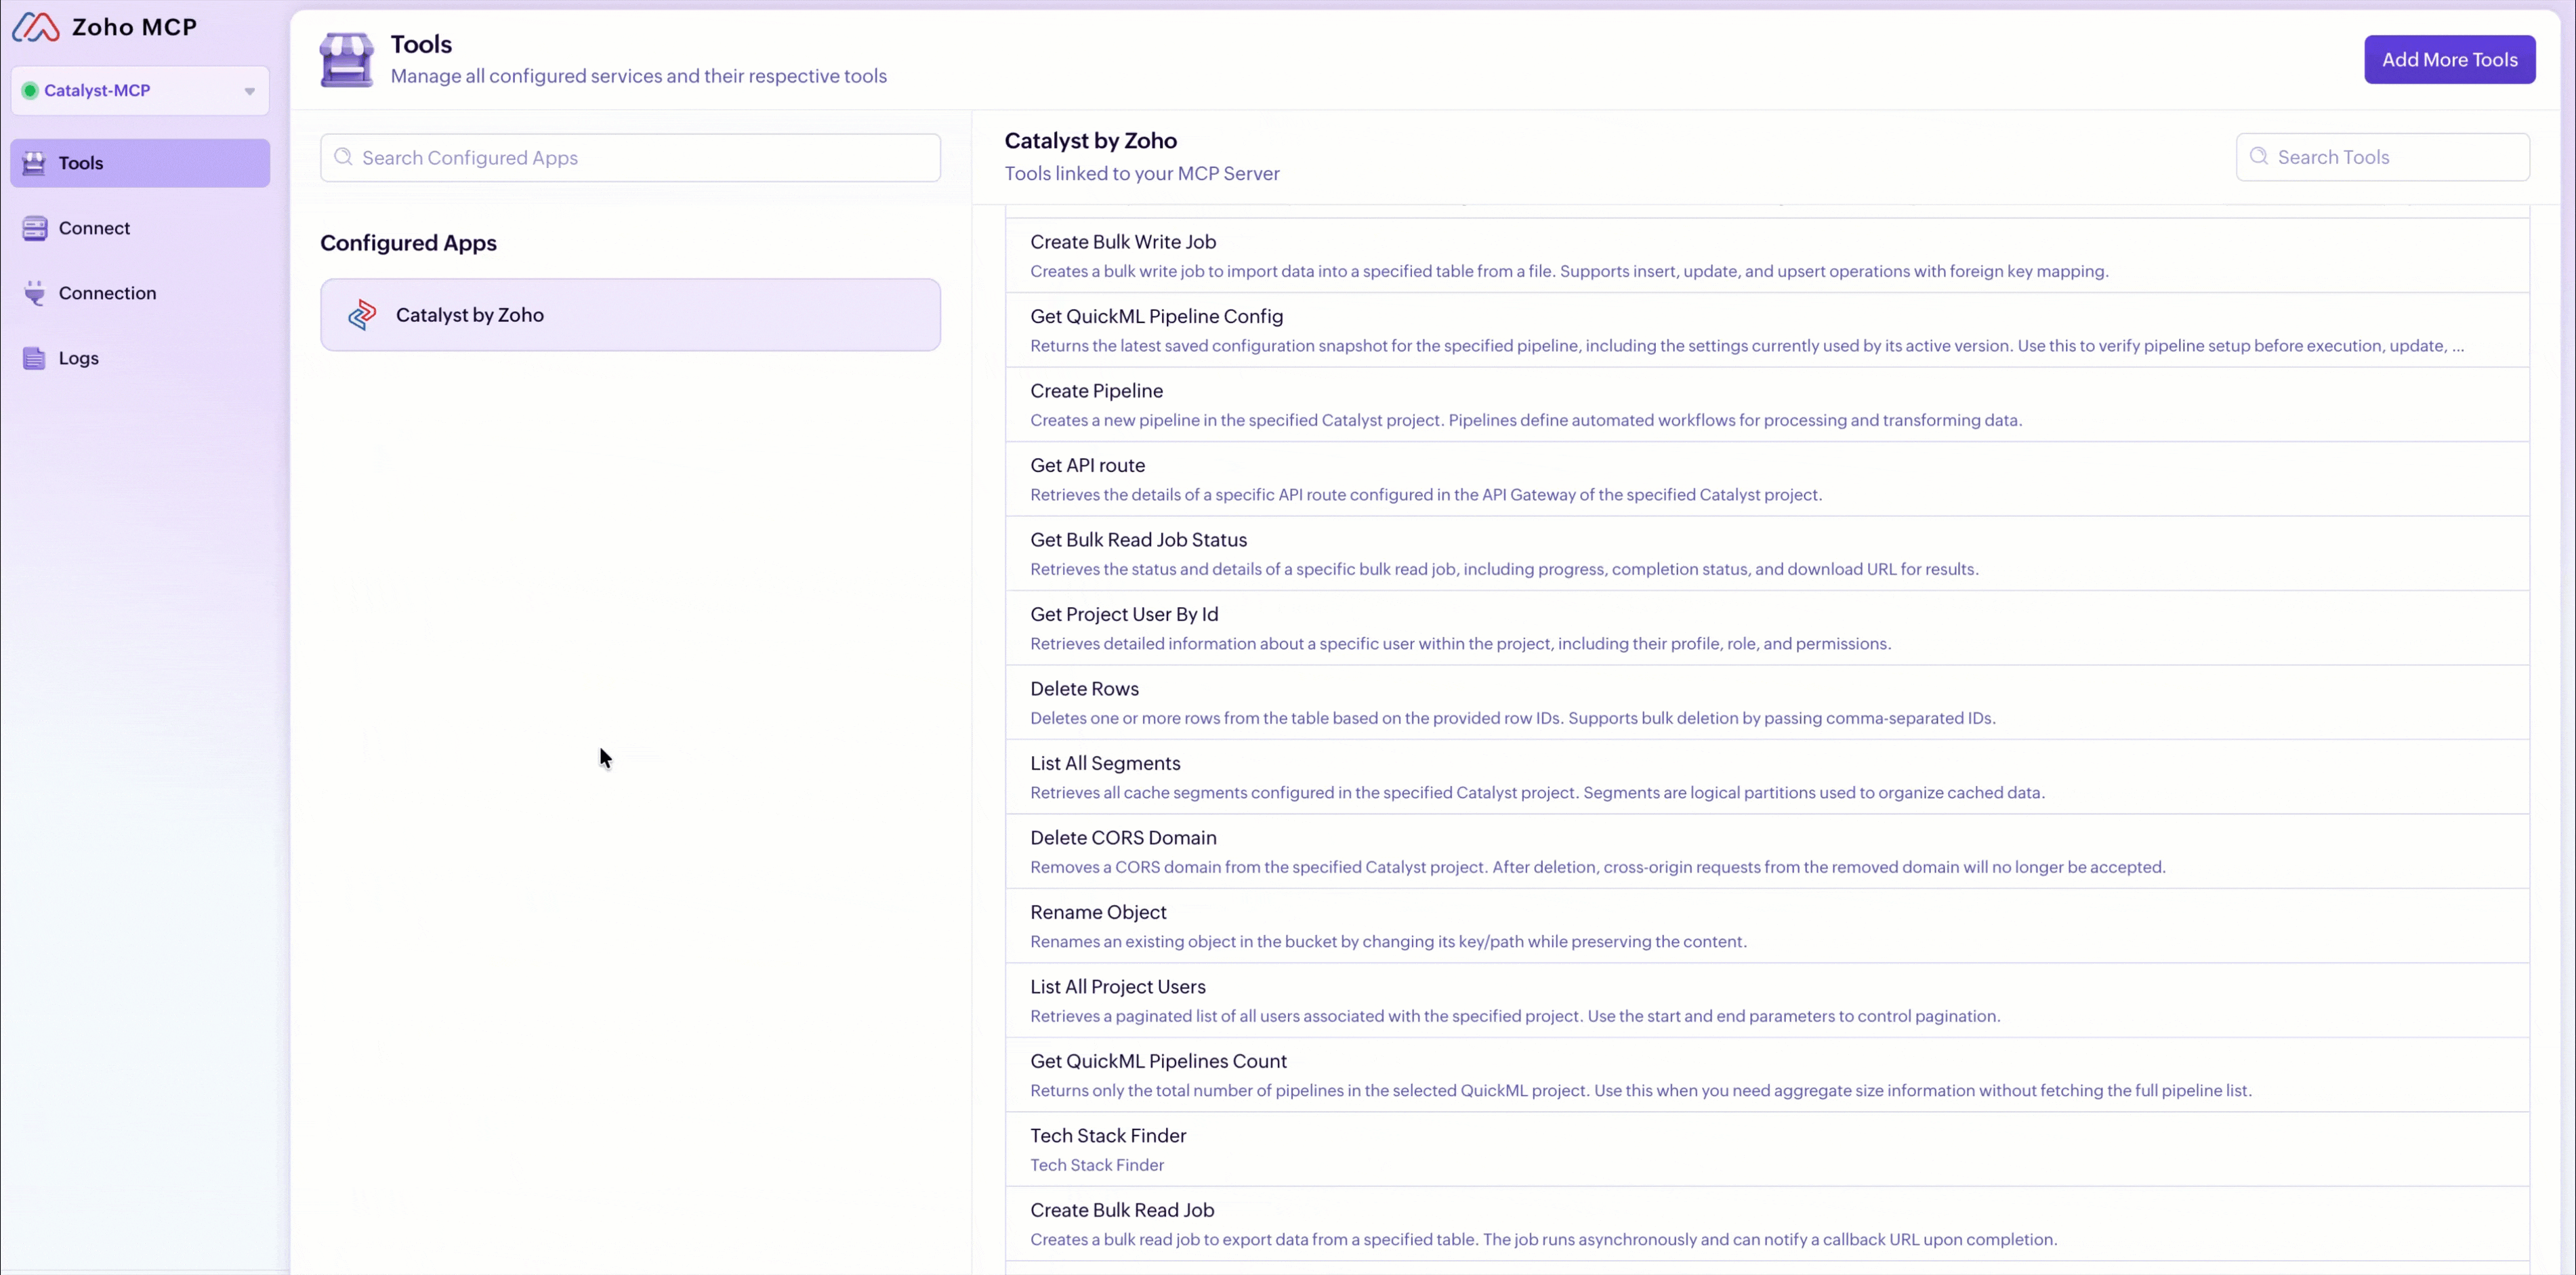
Task: Click the green status dot beside Catalyst-MCP
Action: pyautogui.click(x=30, y=91)
